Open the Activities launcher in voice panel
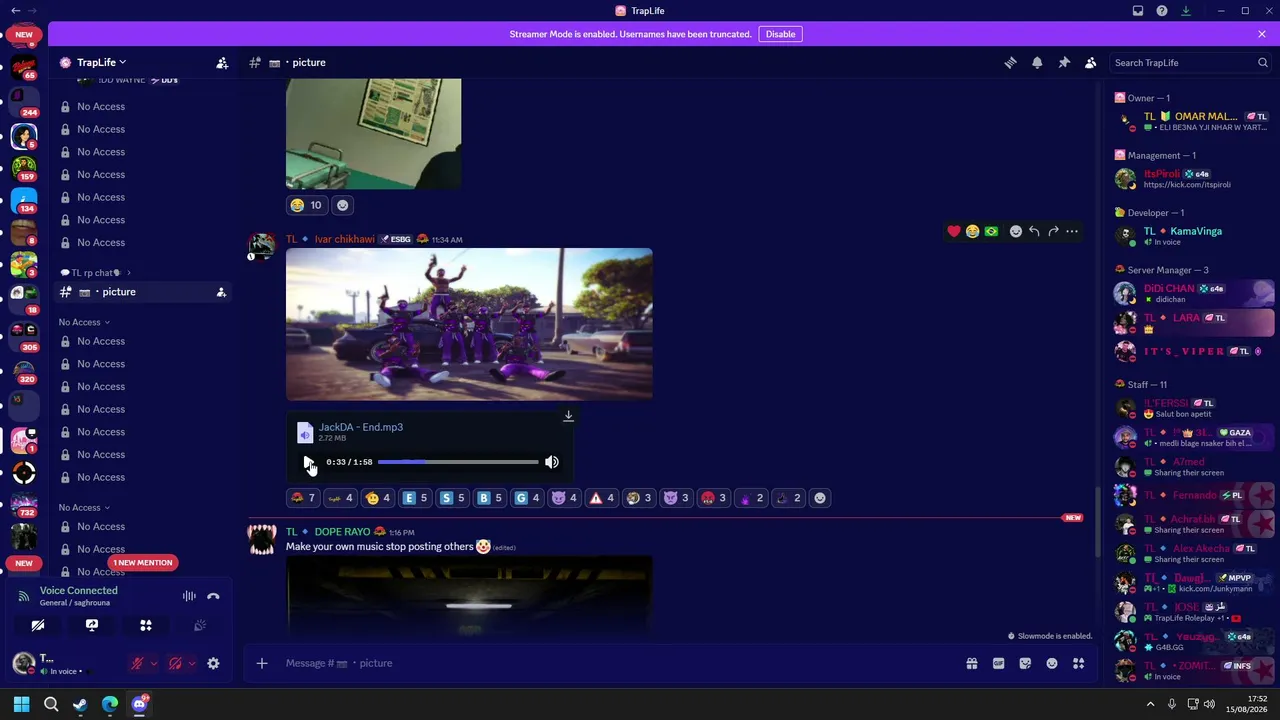Viewport: 1280px width, 720px height. (x=146, y=625)
